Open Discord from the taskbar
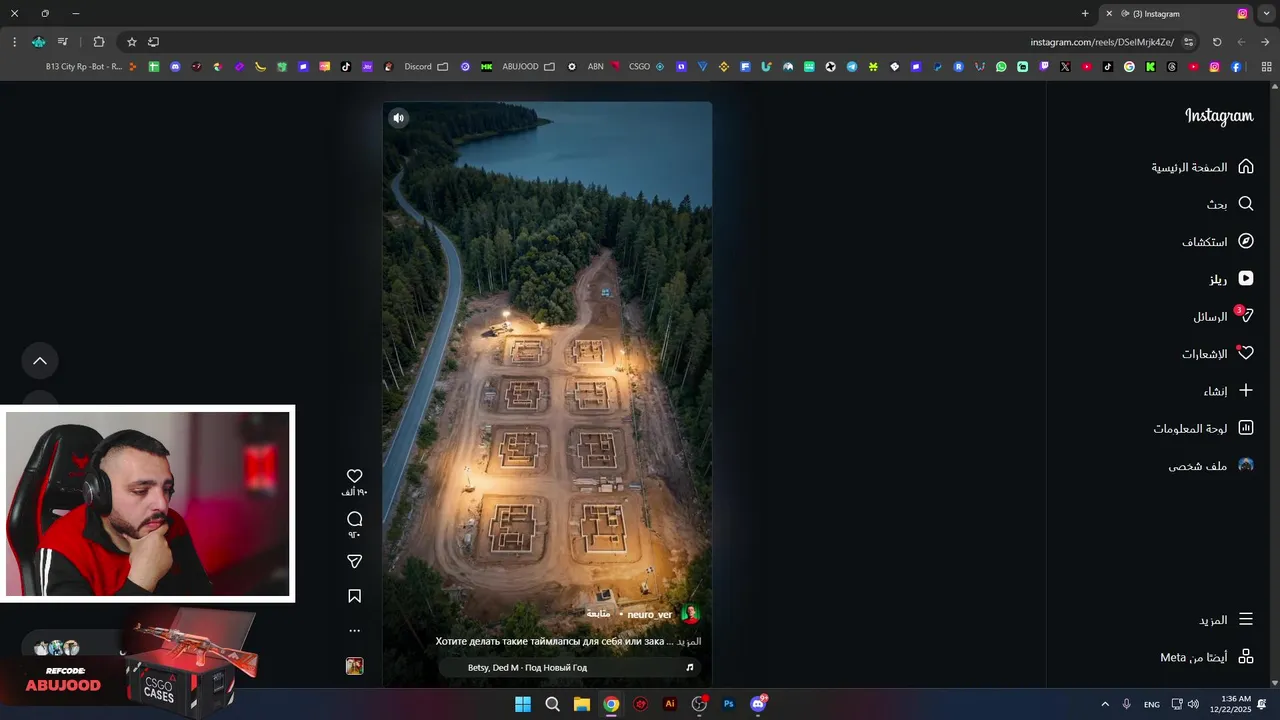Image resolution: width=1280 pixels, height=720 pixels. [758, 704]
